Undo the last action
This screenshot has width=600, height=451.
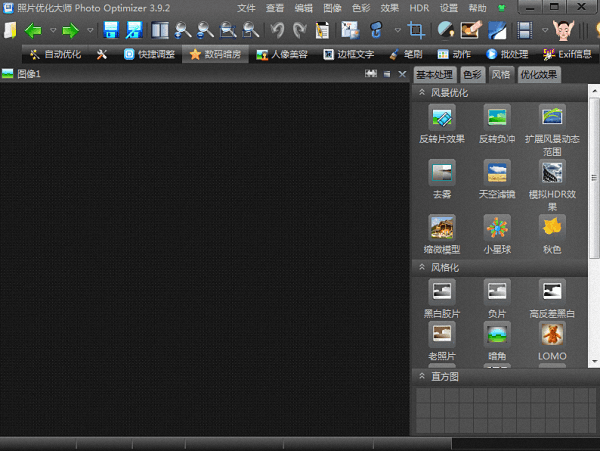coord(277,30)
